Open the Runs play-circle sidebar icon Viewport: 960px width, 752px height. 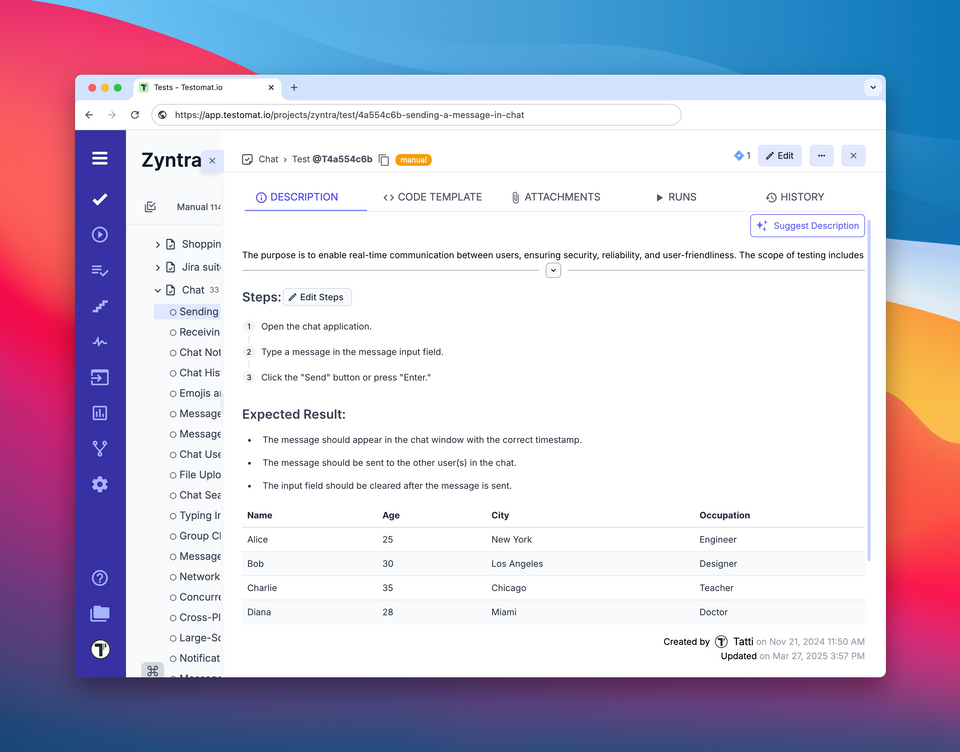[100, 235]
